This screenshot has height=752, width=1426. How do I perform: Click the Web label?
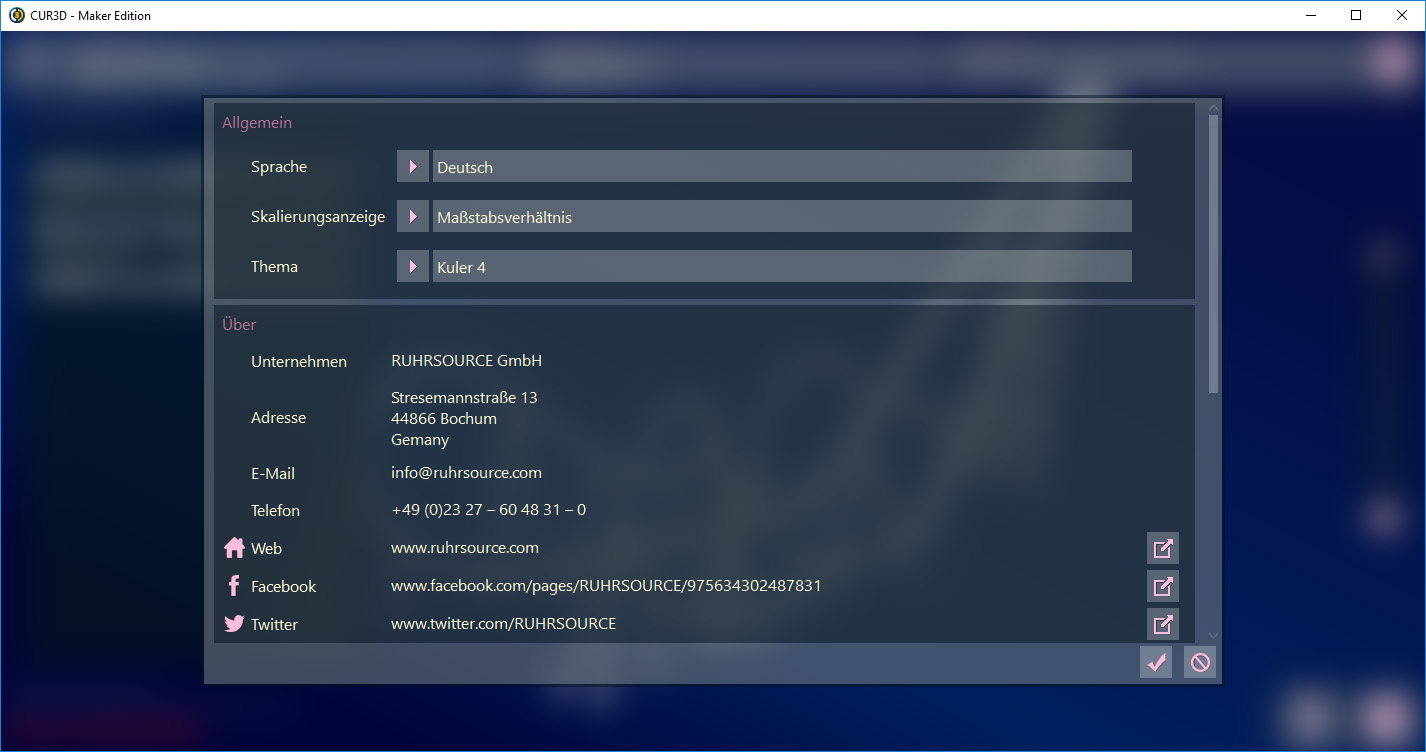point(266,549)
